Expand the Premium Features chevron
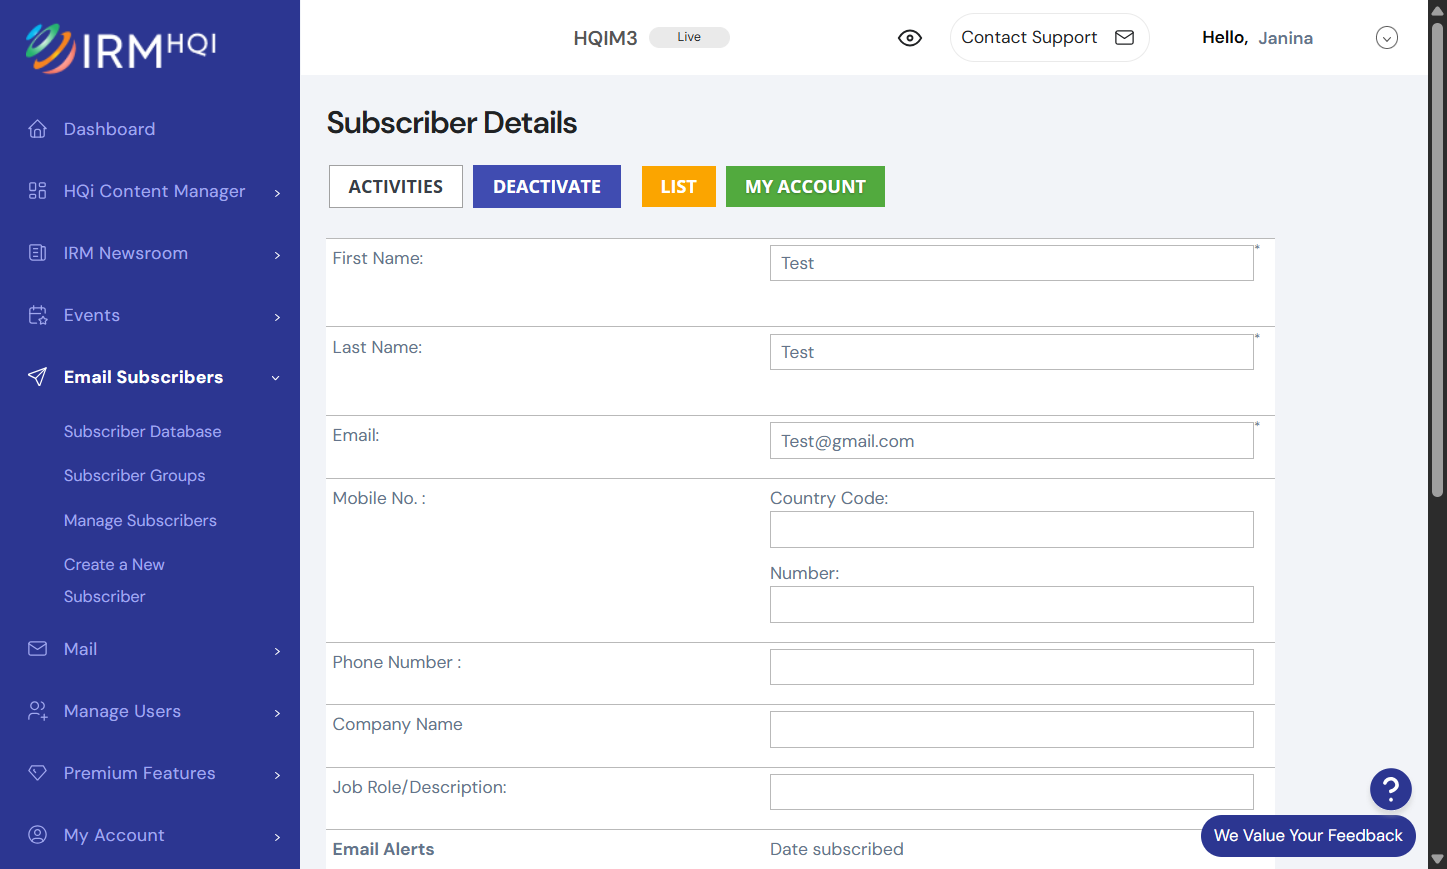1447x869 pixels. pyautogui.click(x=277, y=774)
